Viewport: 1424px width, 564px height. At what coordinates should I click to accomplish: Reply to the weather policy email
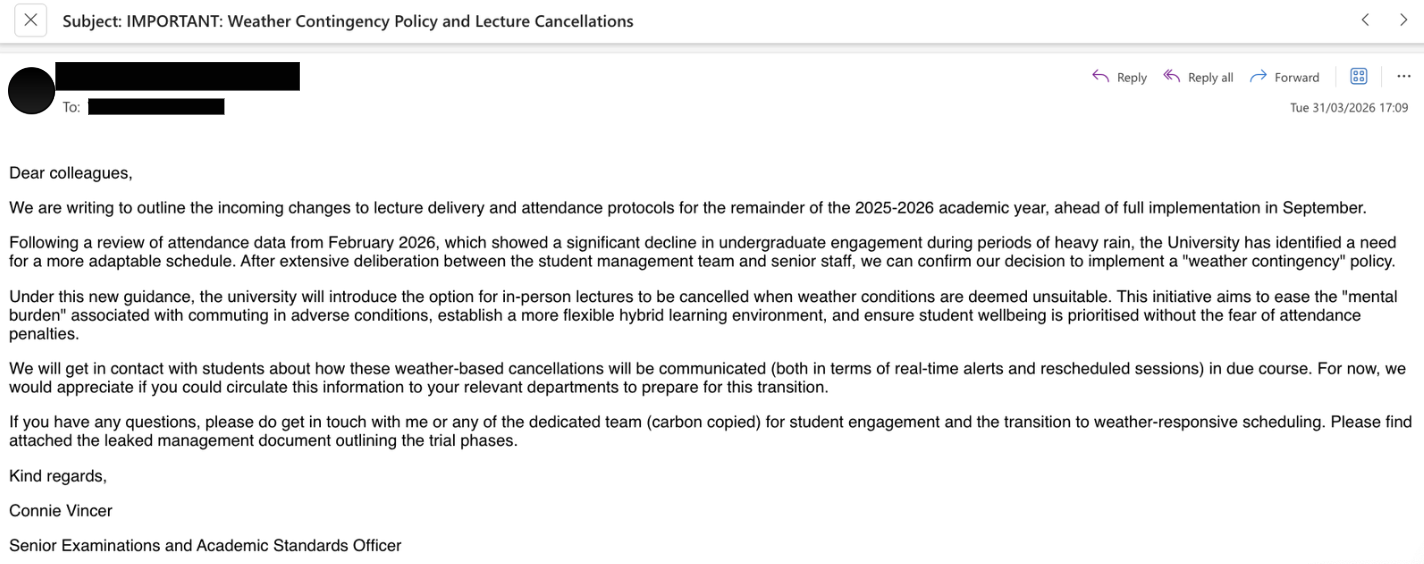click(x=1119, y=77)
